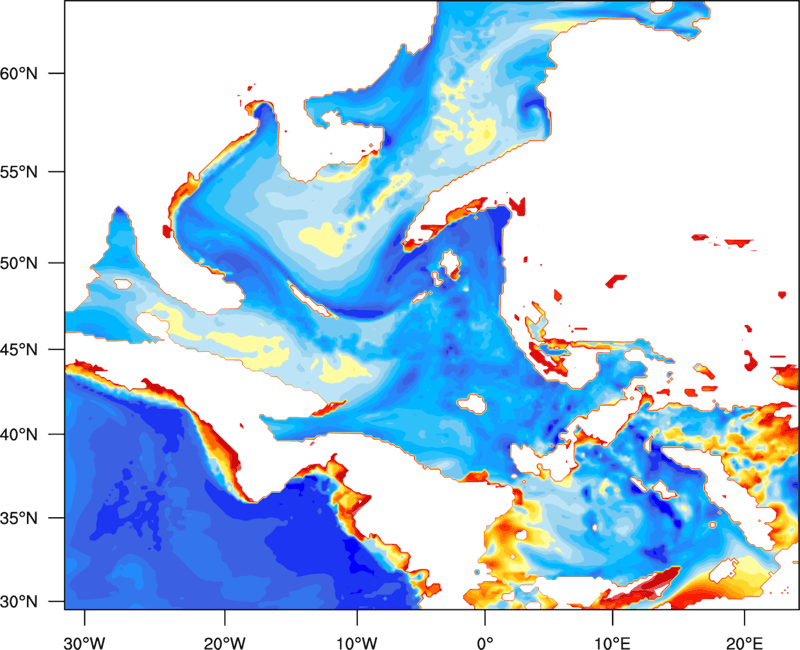
Task: Click the 10°E longitude label
Action: pyautogui.click(x=612, y=643)
